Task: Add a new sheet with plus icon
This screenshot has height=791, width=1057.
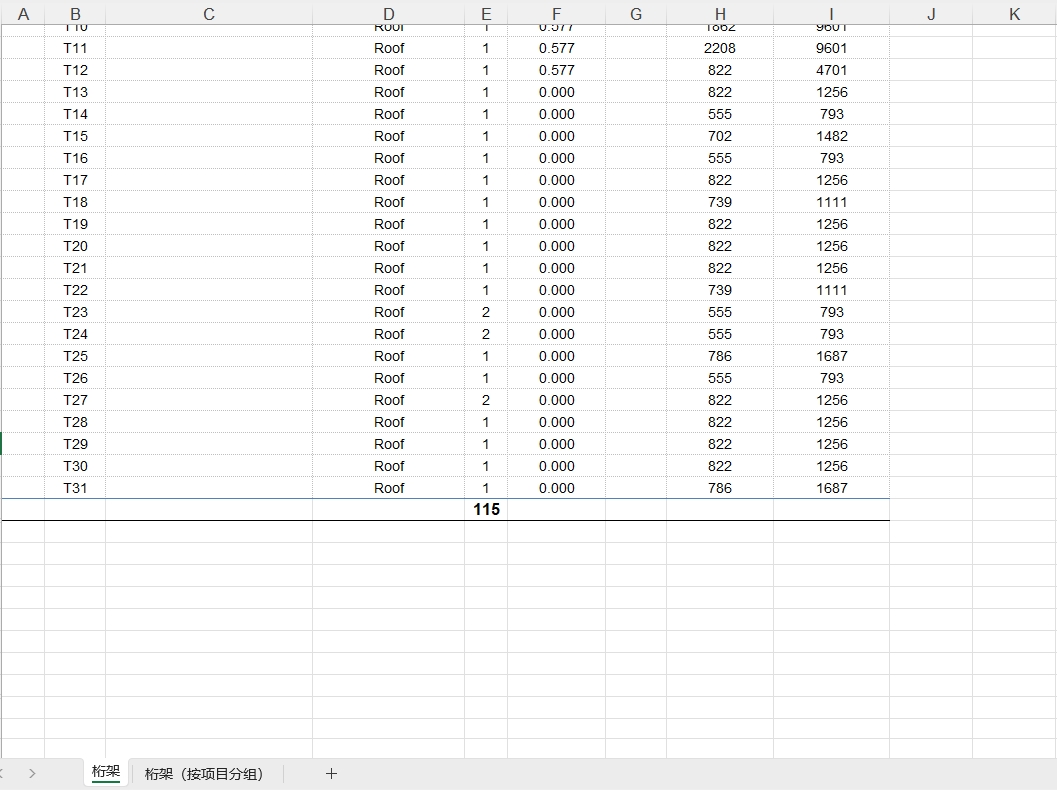Action: [x=331, y=773]
